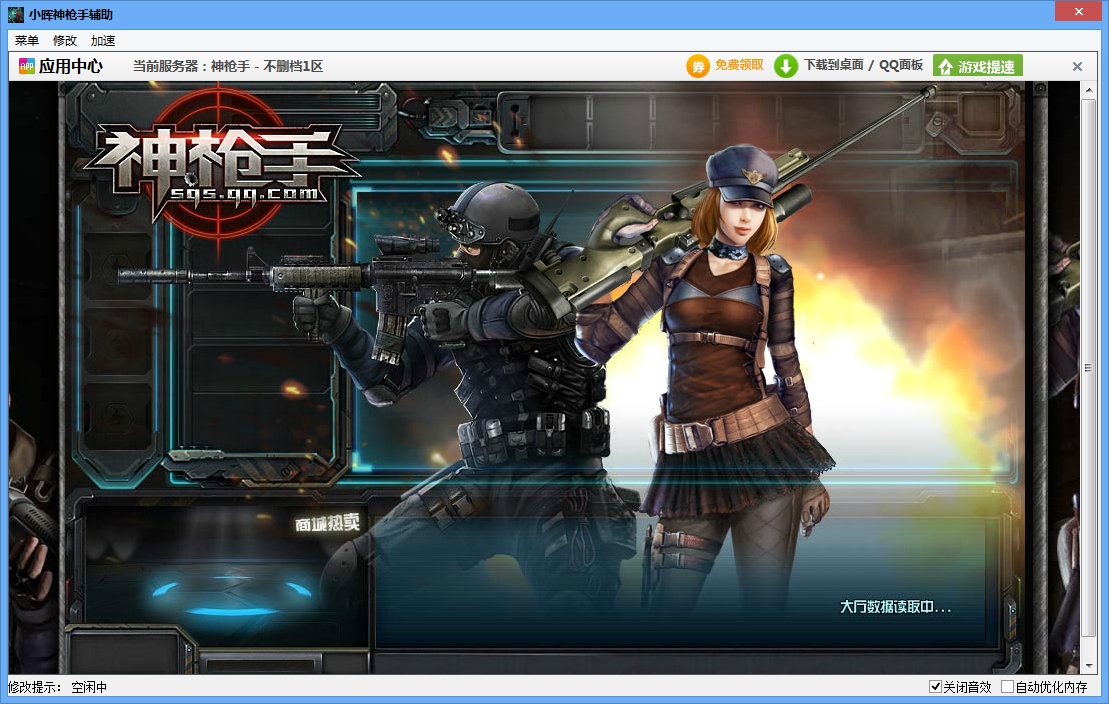Close the 小晖神枪手辅助 window
Image resolution: width=1109 pixels, height=704 pixels.
click(x=1079, y=11)
